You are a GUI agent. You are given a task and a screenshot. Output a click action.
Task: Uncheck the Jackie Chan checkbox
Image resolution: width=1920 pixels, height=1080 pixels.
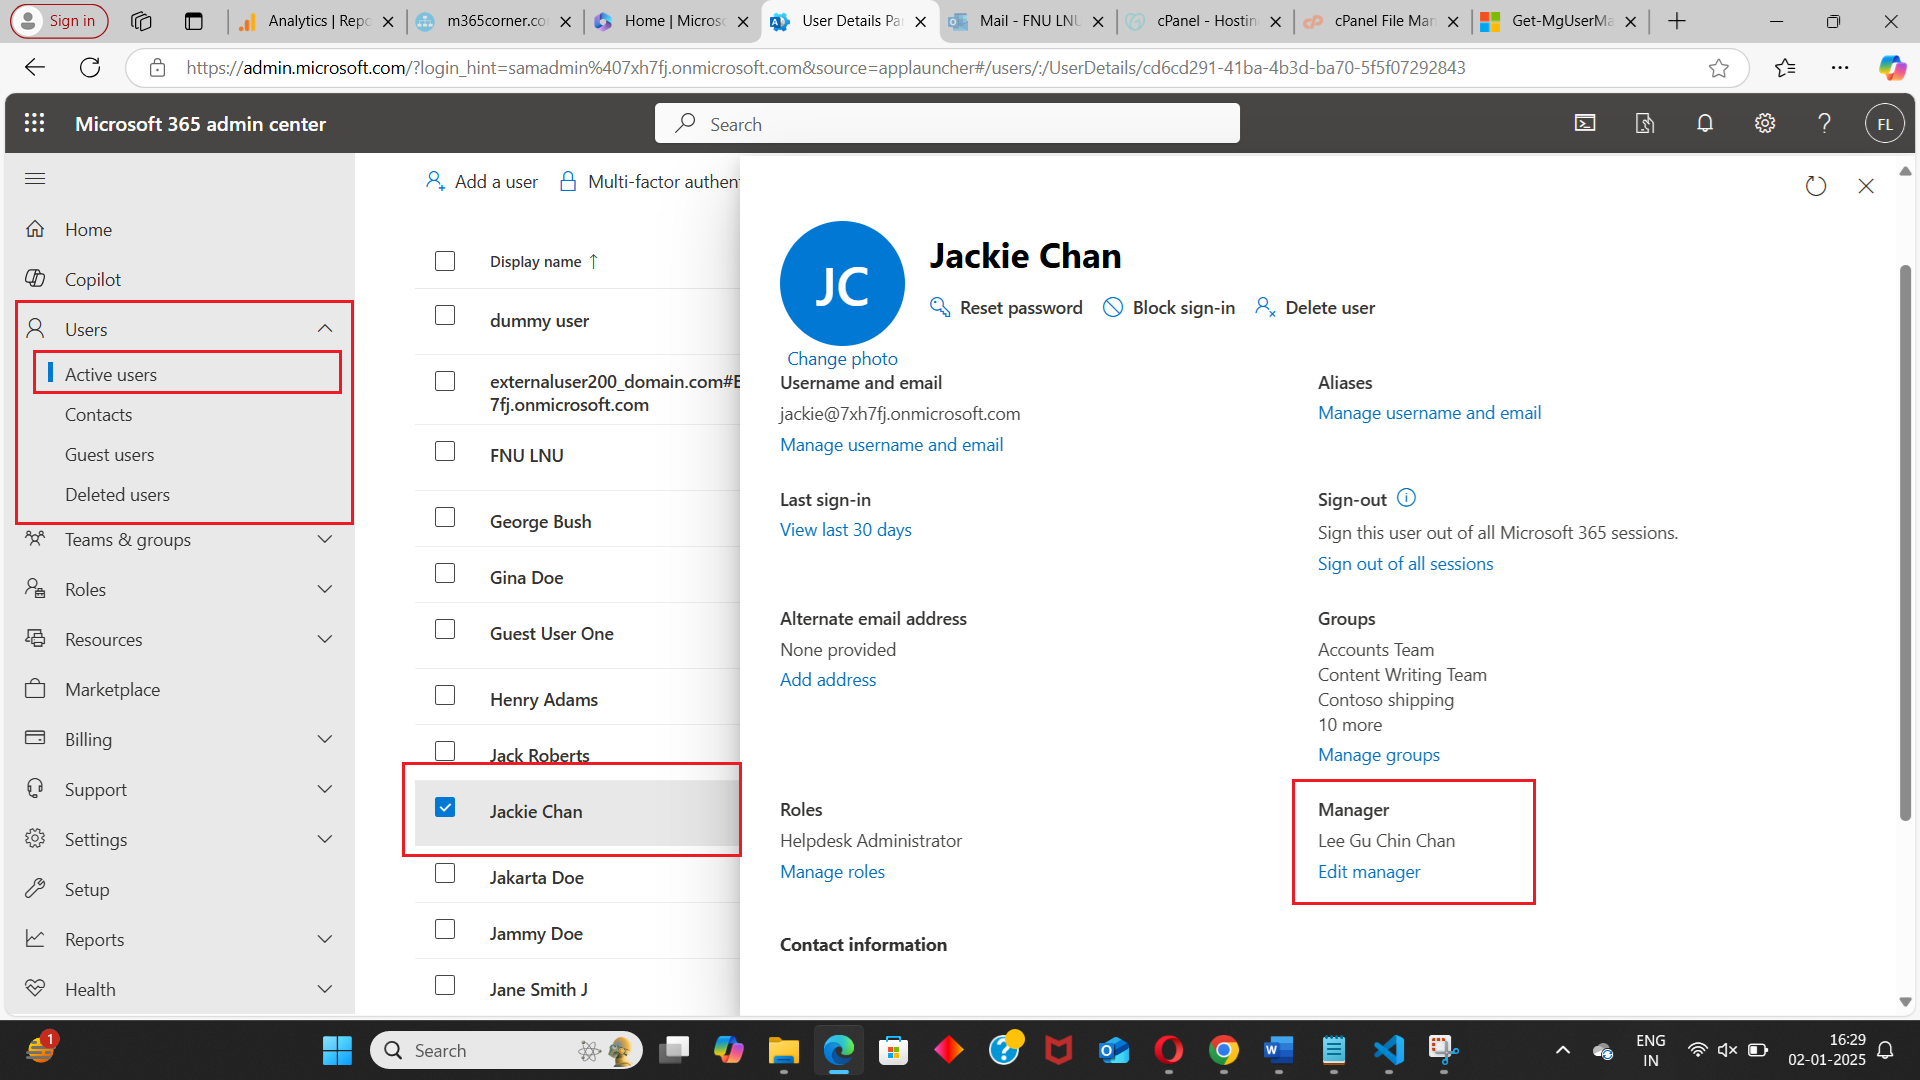click(445, 808)
